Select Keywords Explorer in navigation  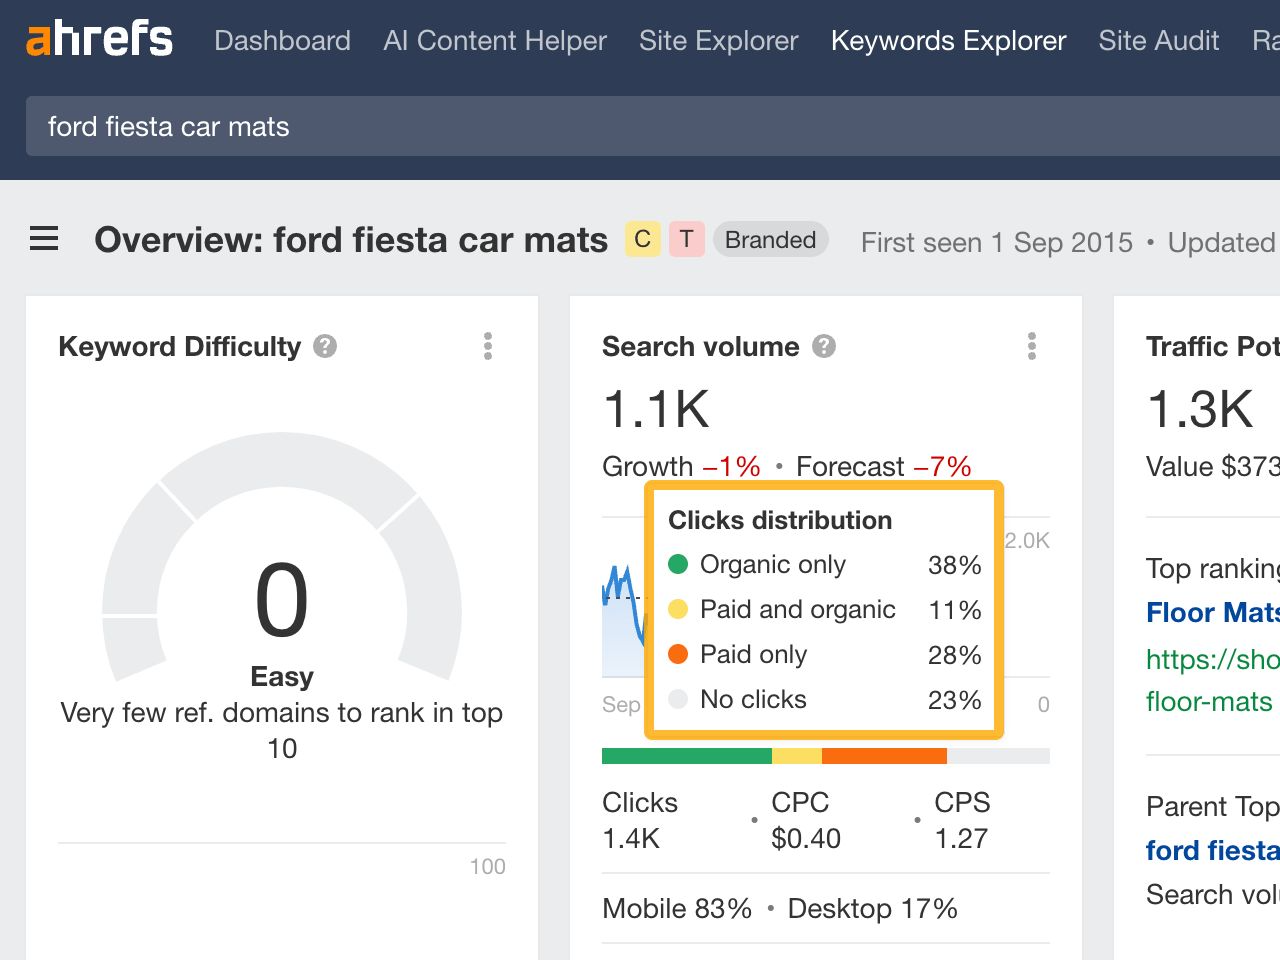pos(949,40)
